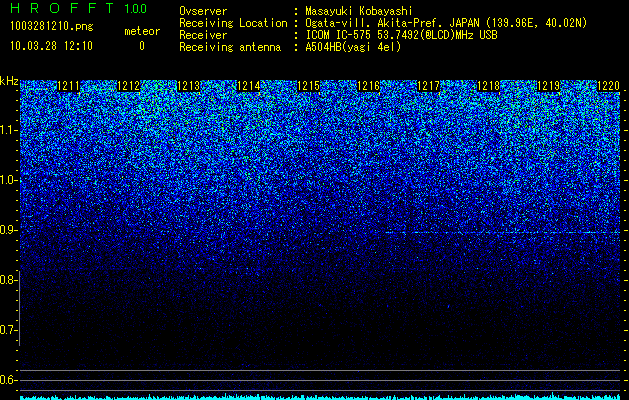The height and width of the screenshot is (400, 629).
Task: Click the 0.8 kHz axis label
Action: [x=8, y=280]
